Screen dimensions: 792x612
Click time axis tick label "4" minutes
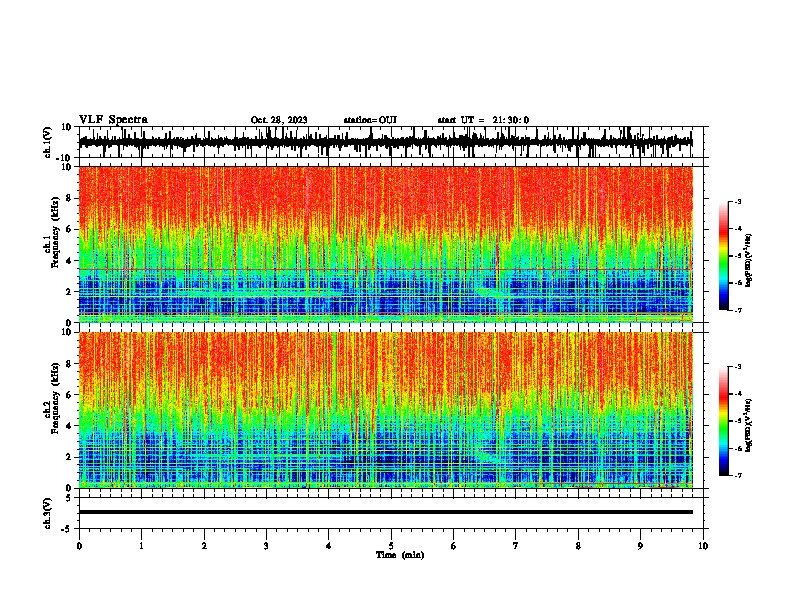click(329, 546)
